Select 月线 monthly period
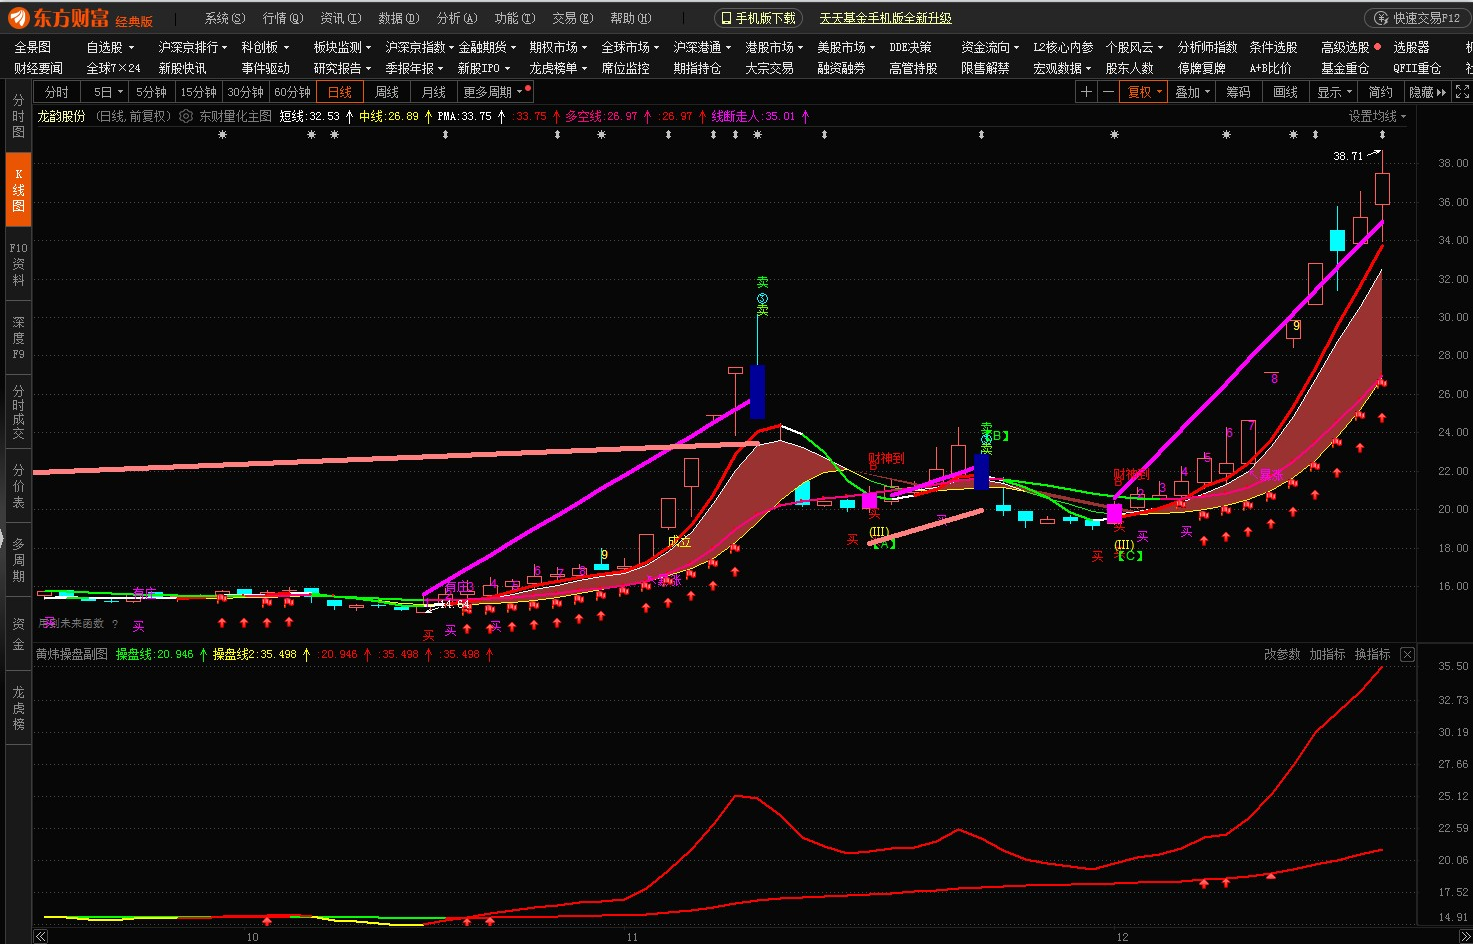 click(434, 92)
